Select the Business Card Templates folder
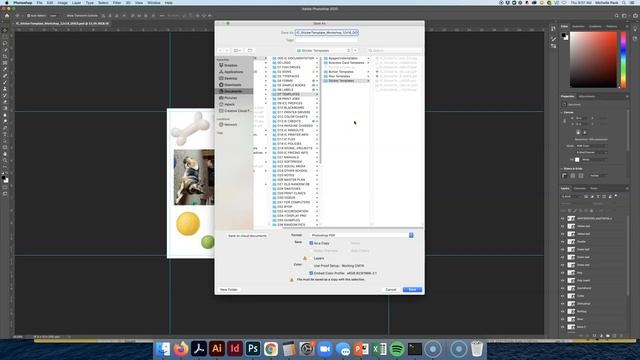The width and height of the screenshot is (640, 360). (x=346, y=63)
